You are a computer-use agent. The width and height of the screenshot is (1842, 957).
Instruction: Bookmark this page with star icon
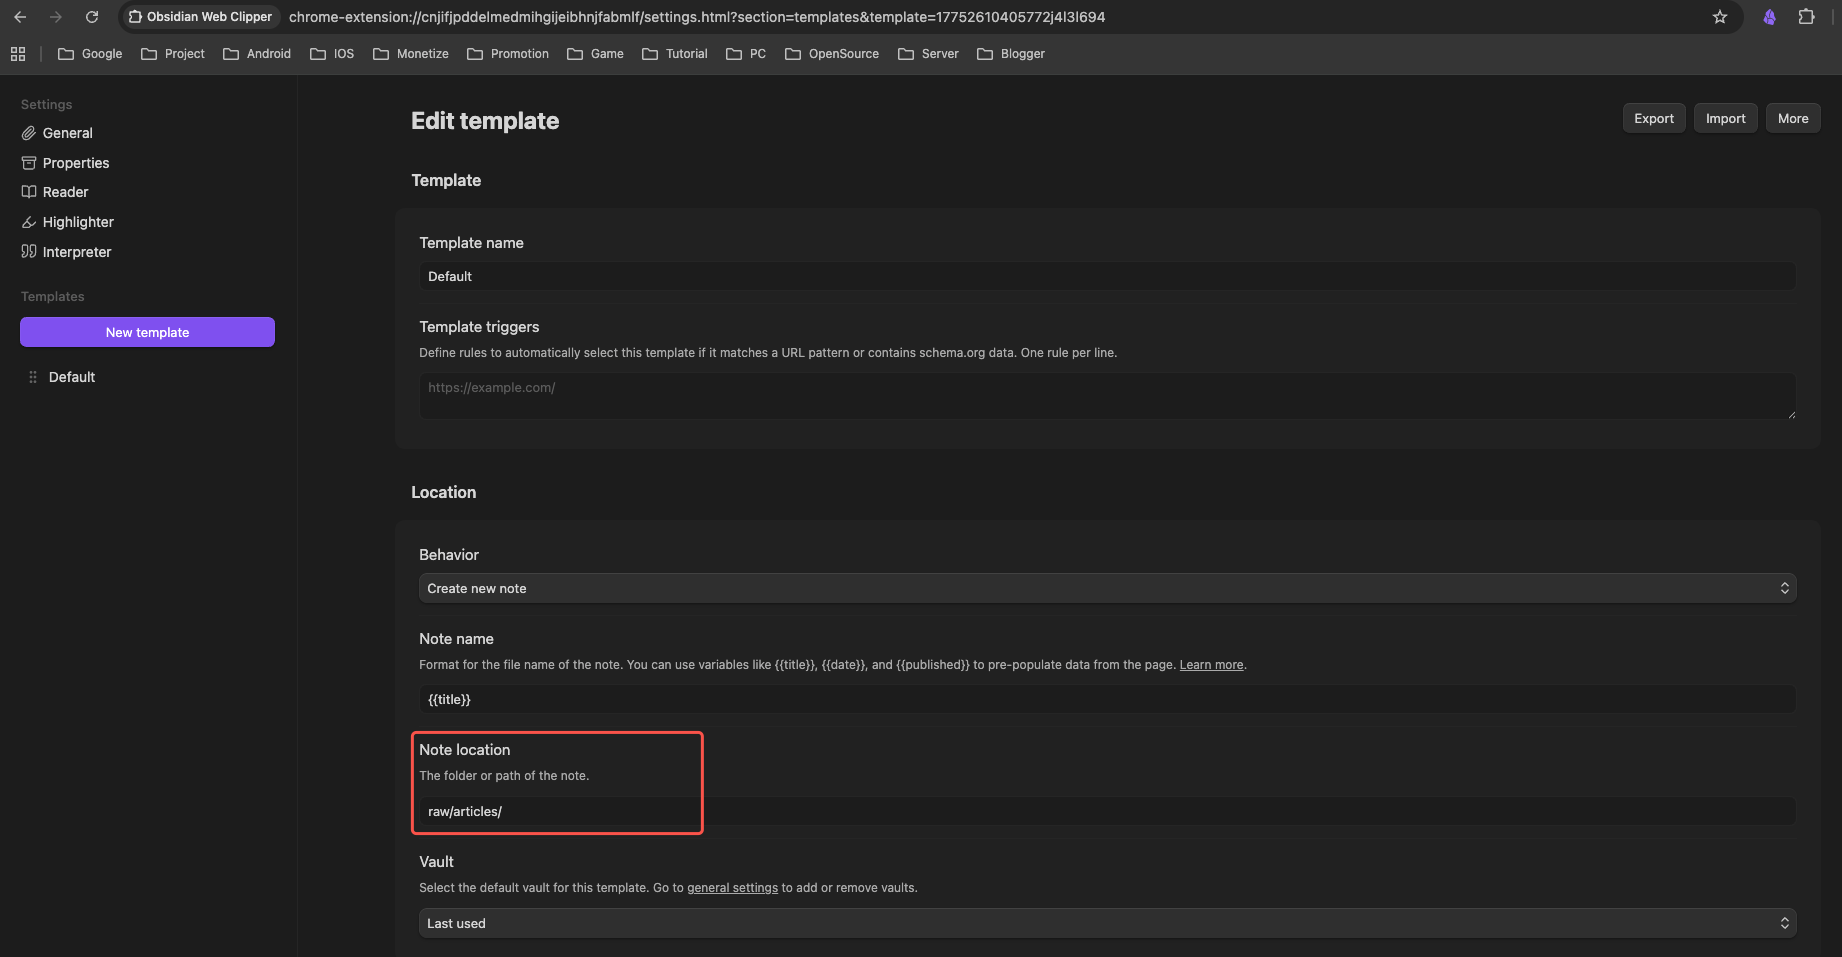point(1720,17)
